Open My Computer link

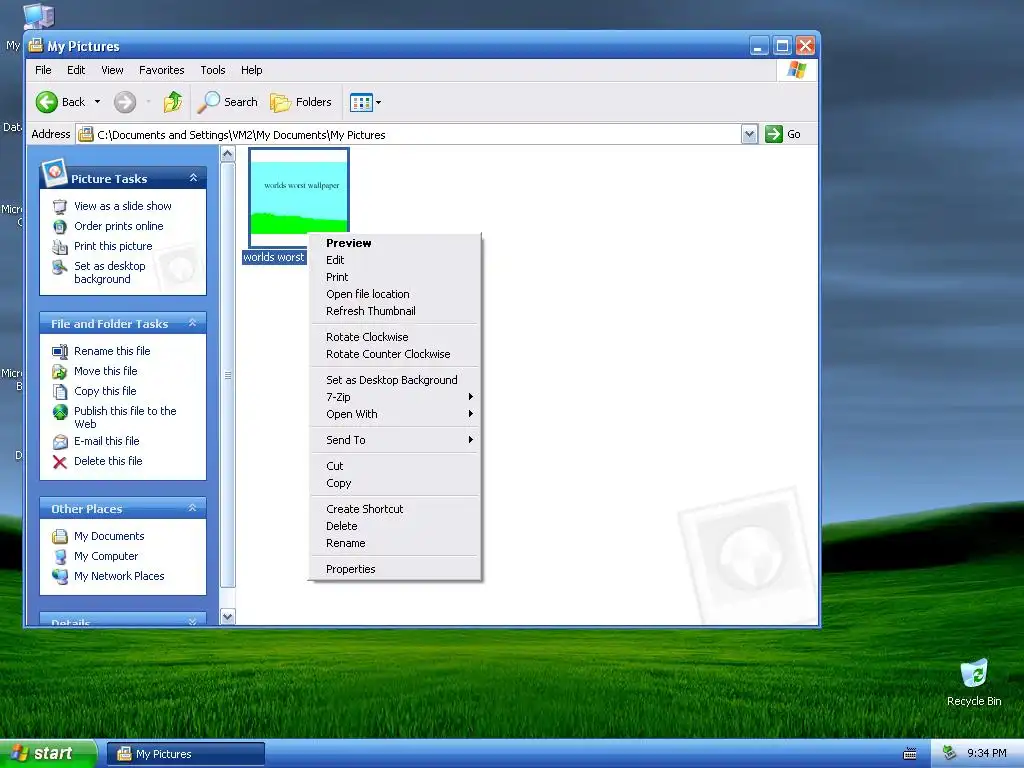106,556
